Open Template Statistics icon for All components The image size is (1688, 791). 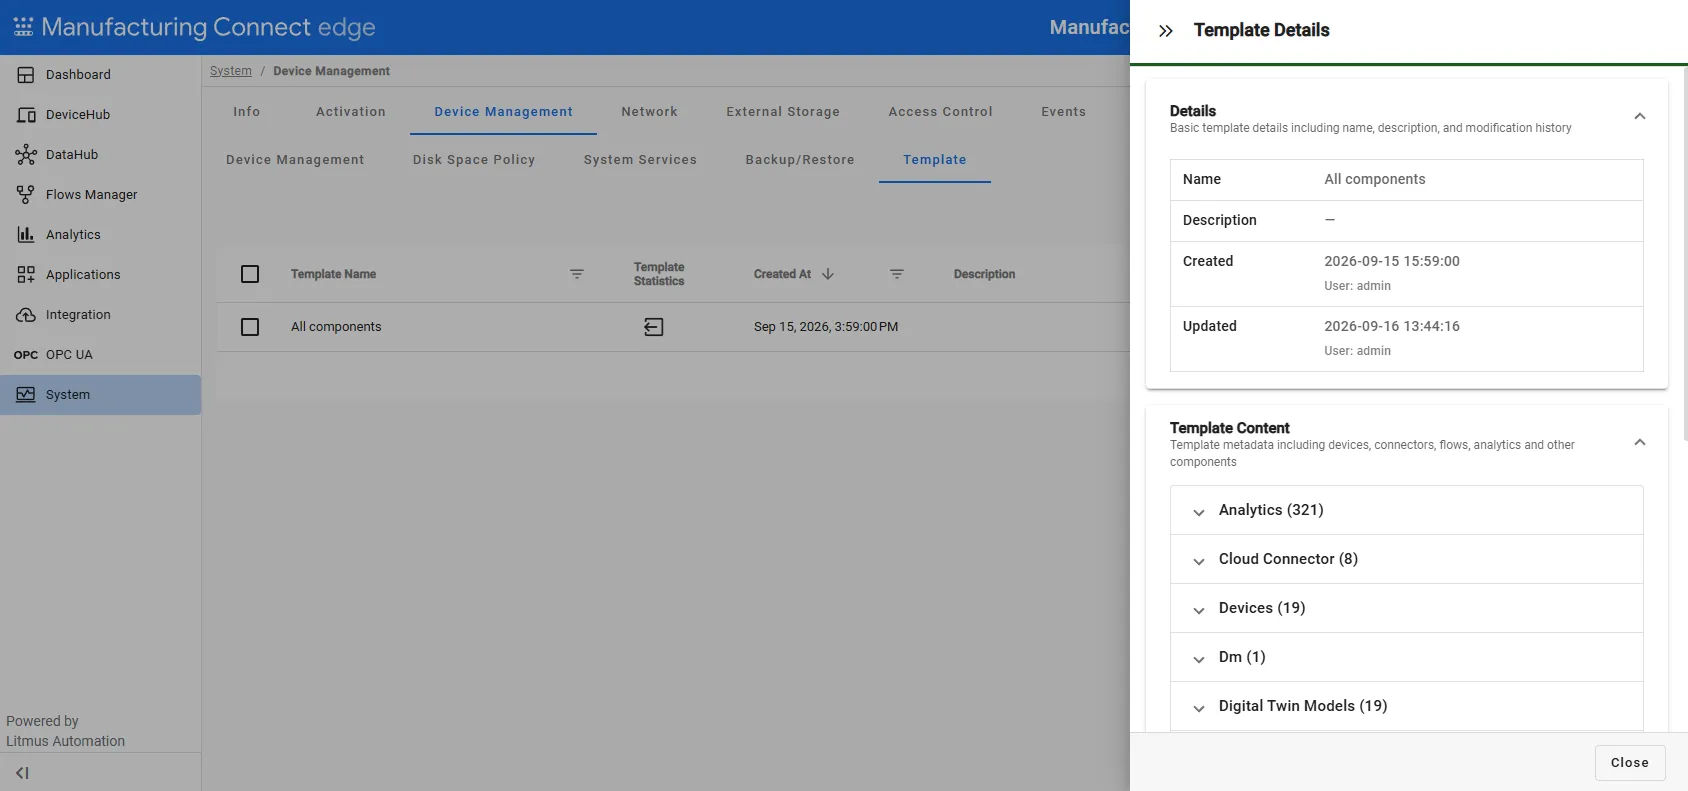pyautogui.click(x=654, y=327)
